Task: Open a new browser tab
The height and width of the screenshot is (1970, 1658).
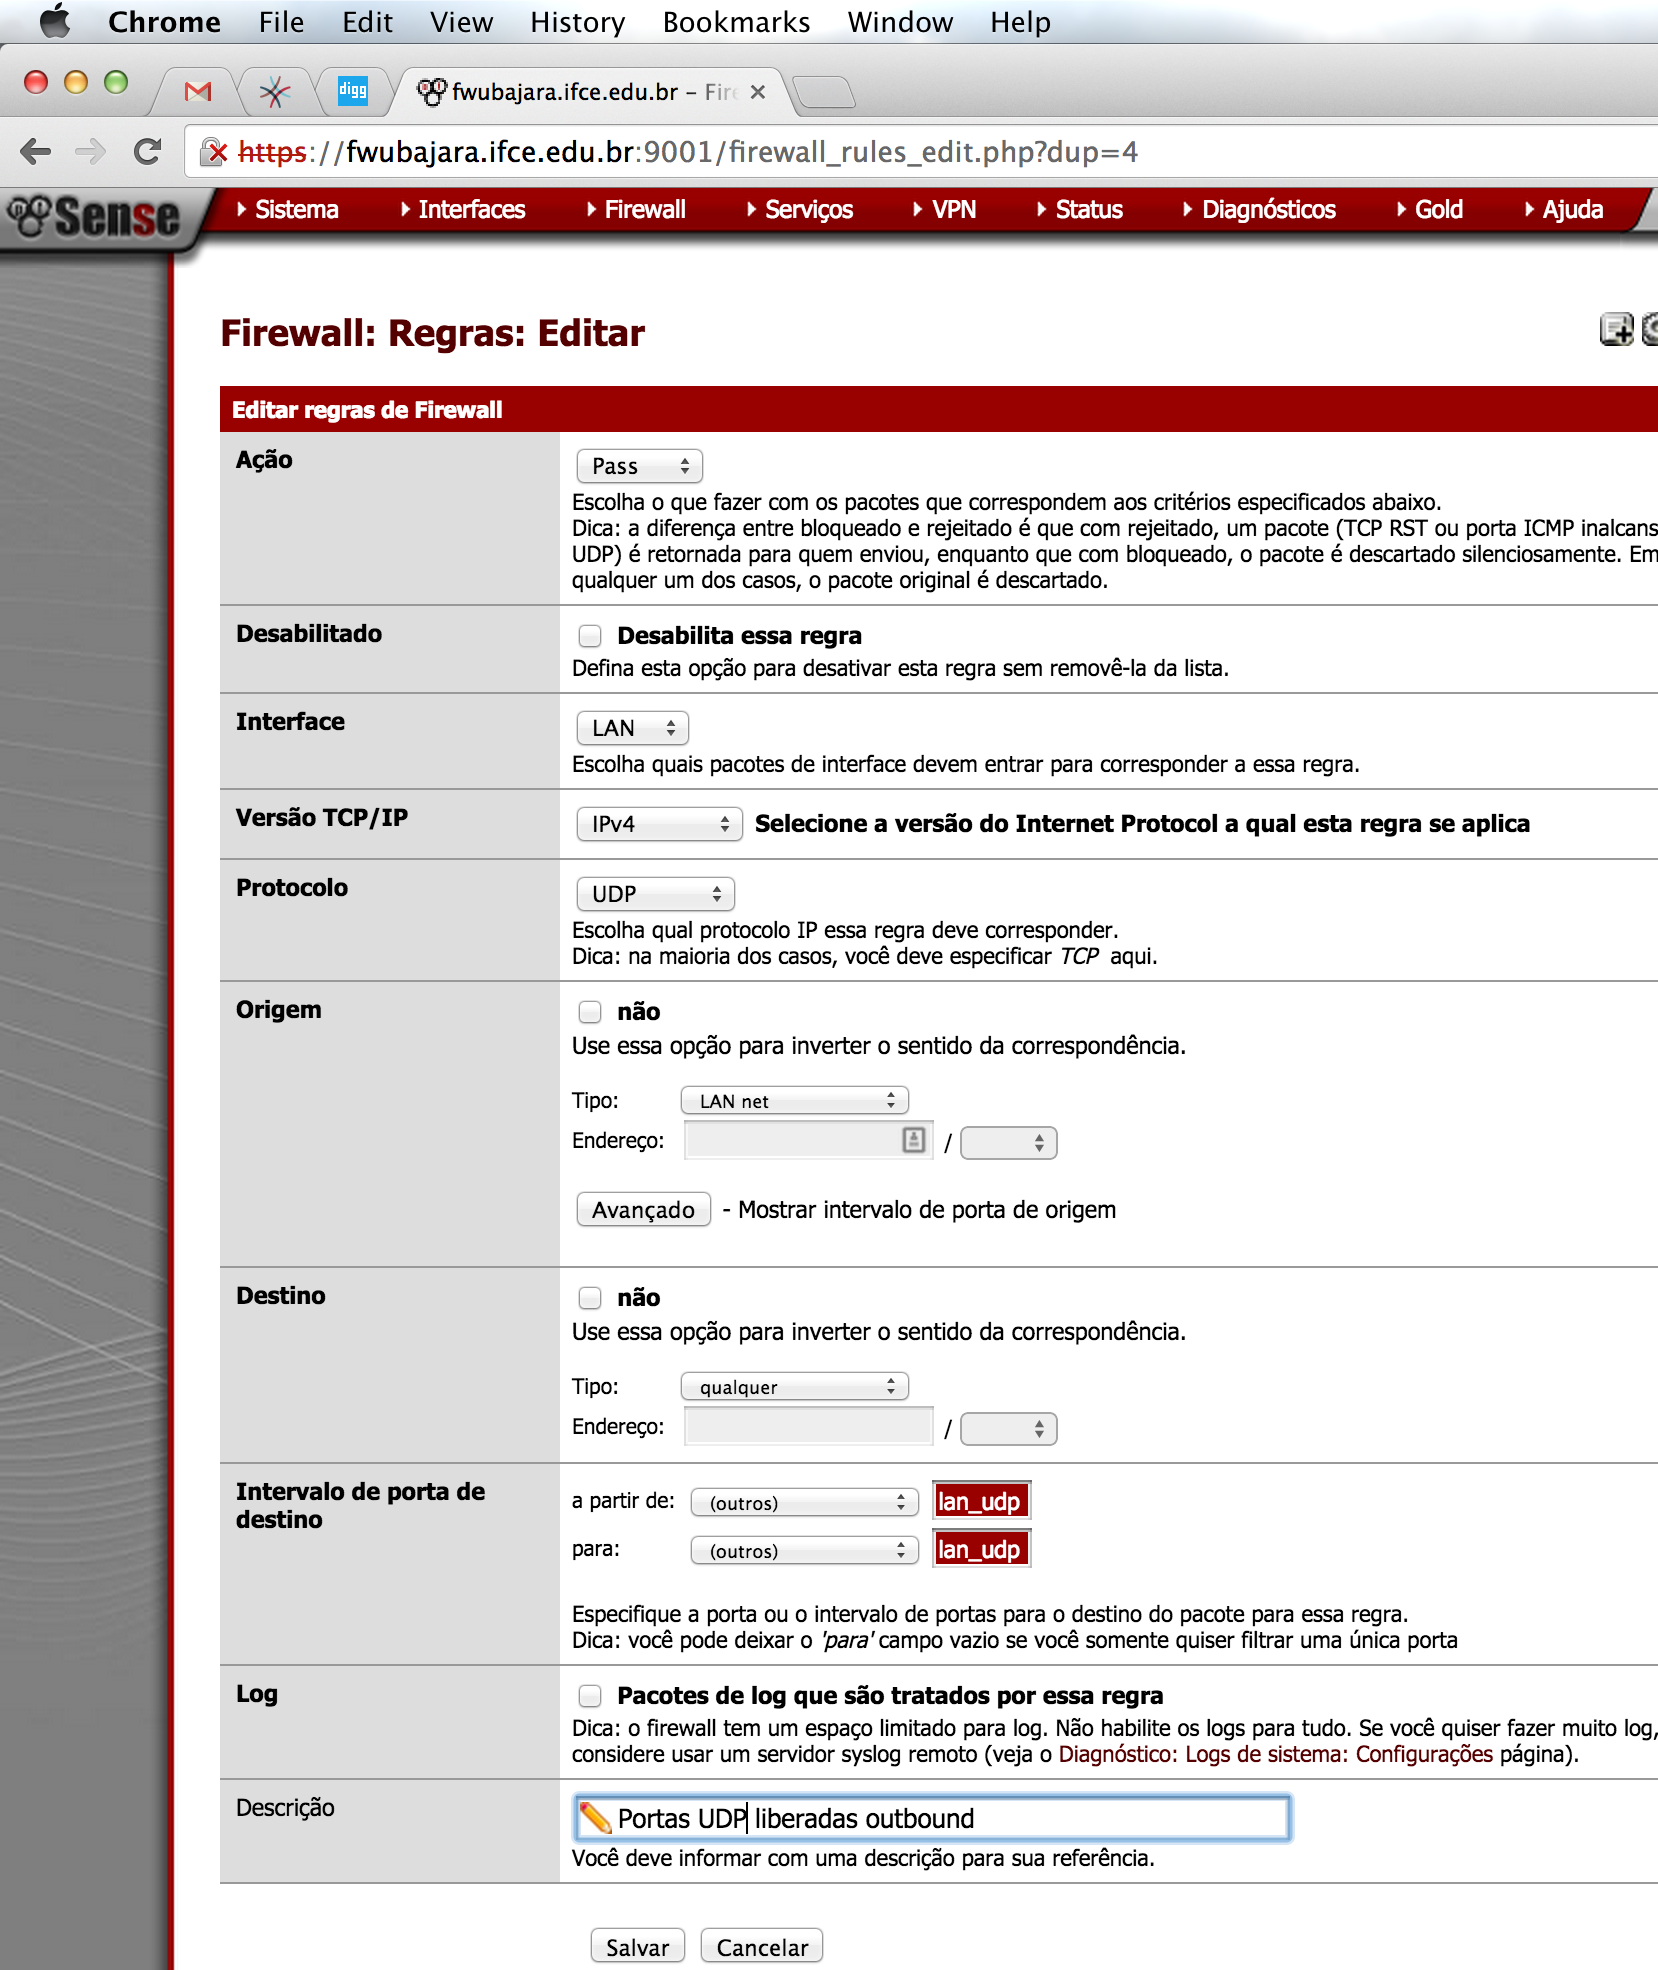Action: pos(824,92)
